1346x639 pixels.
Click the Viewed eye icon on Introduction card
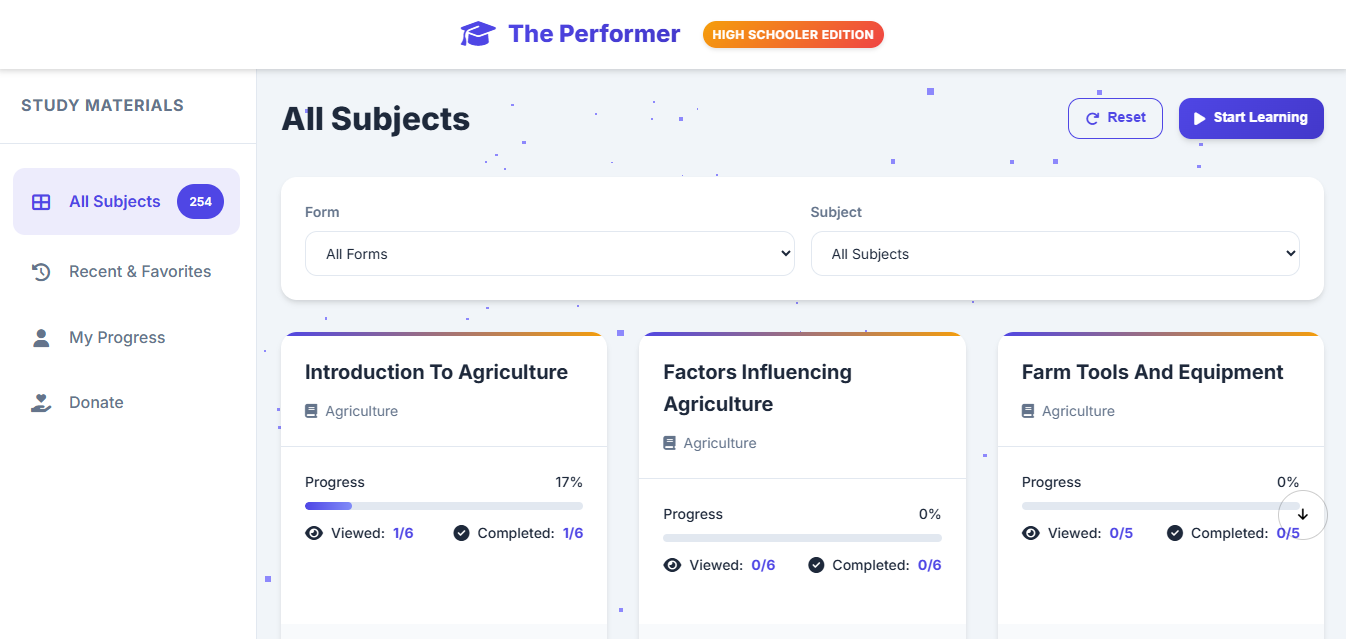(x=314, y=533)
